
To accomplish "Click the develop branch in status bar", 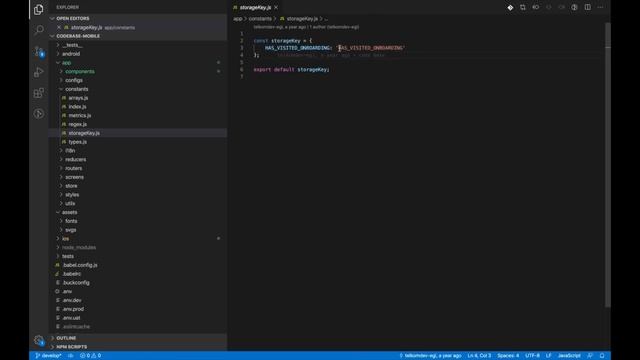I will click(x=48, y=356).
